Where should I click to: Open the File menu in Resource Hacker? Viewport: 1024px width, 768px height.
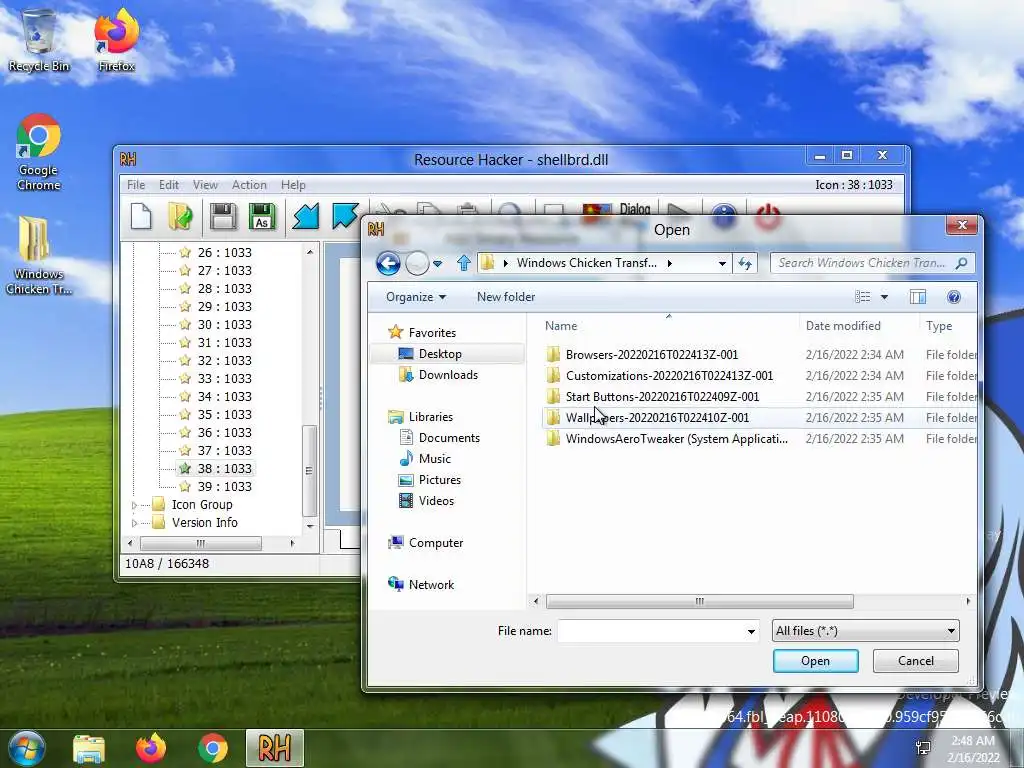pyautogui.click(x=136, y=185)
